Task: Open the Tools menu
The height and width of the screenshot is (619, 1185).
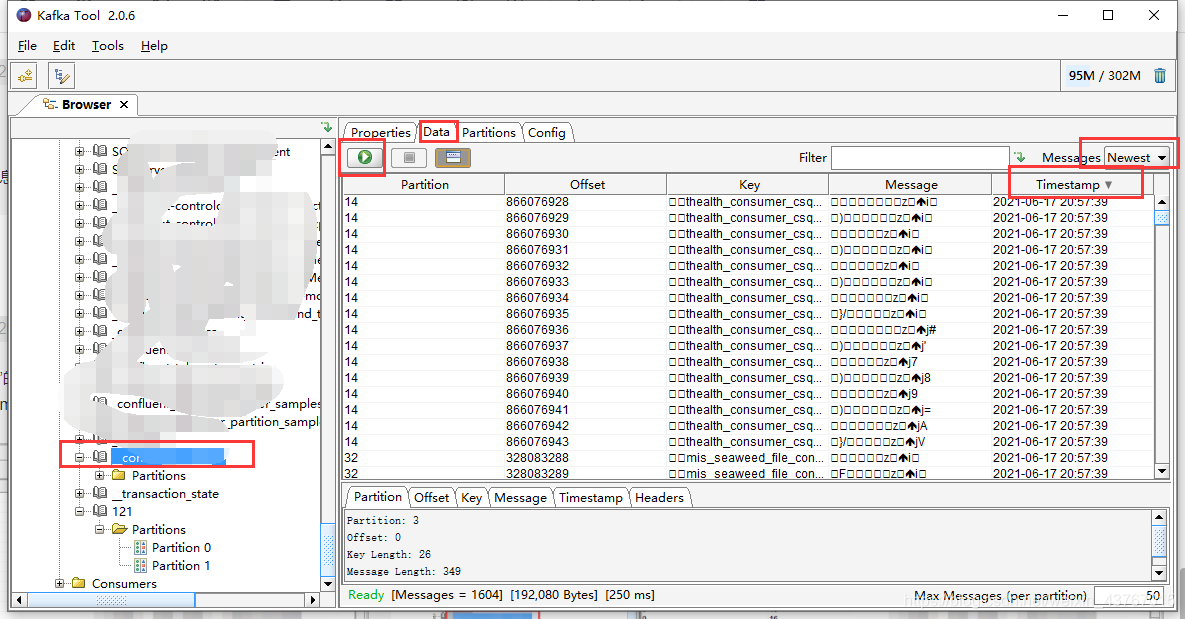Action: pos(107,45)
